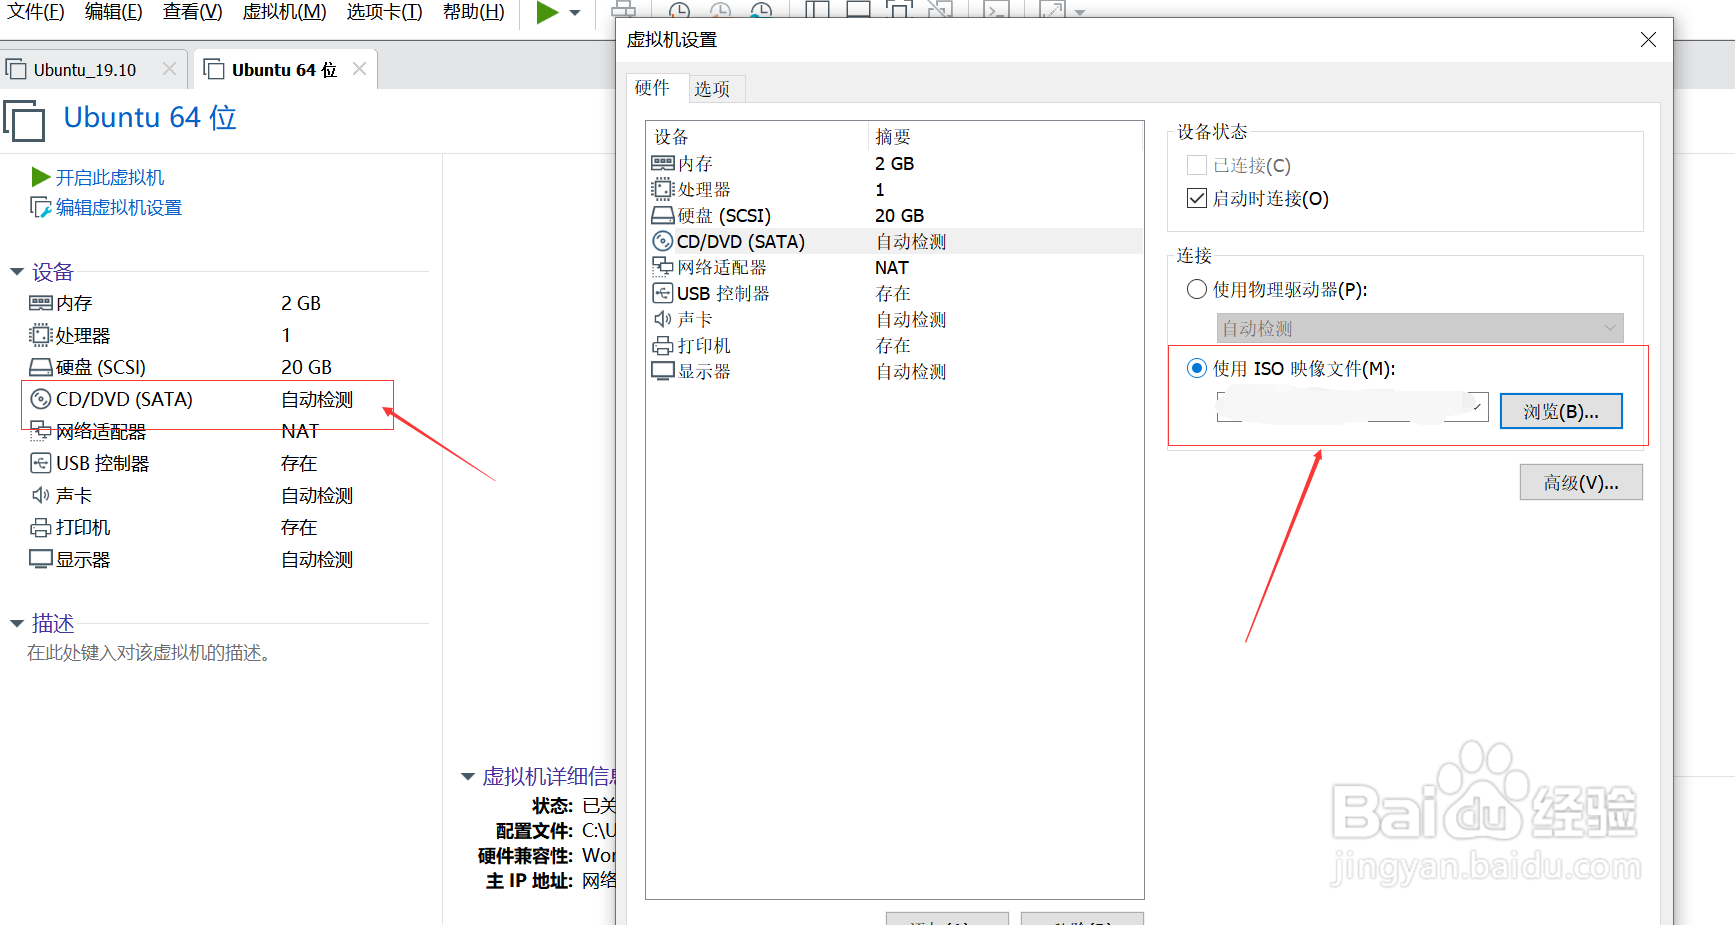The width and height of the screenshot is (1735, 925).
Task: Click display monitor icon in settings dialog list
Action: (662, 371)
